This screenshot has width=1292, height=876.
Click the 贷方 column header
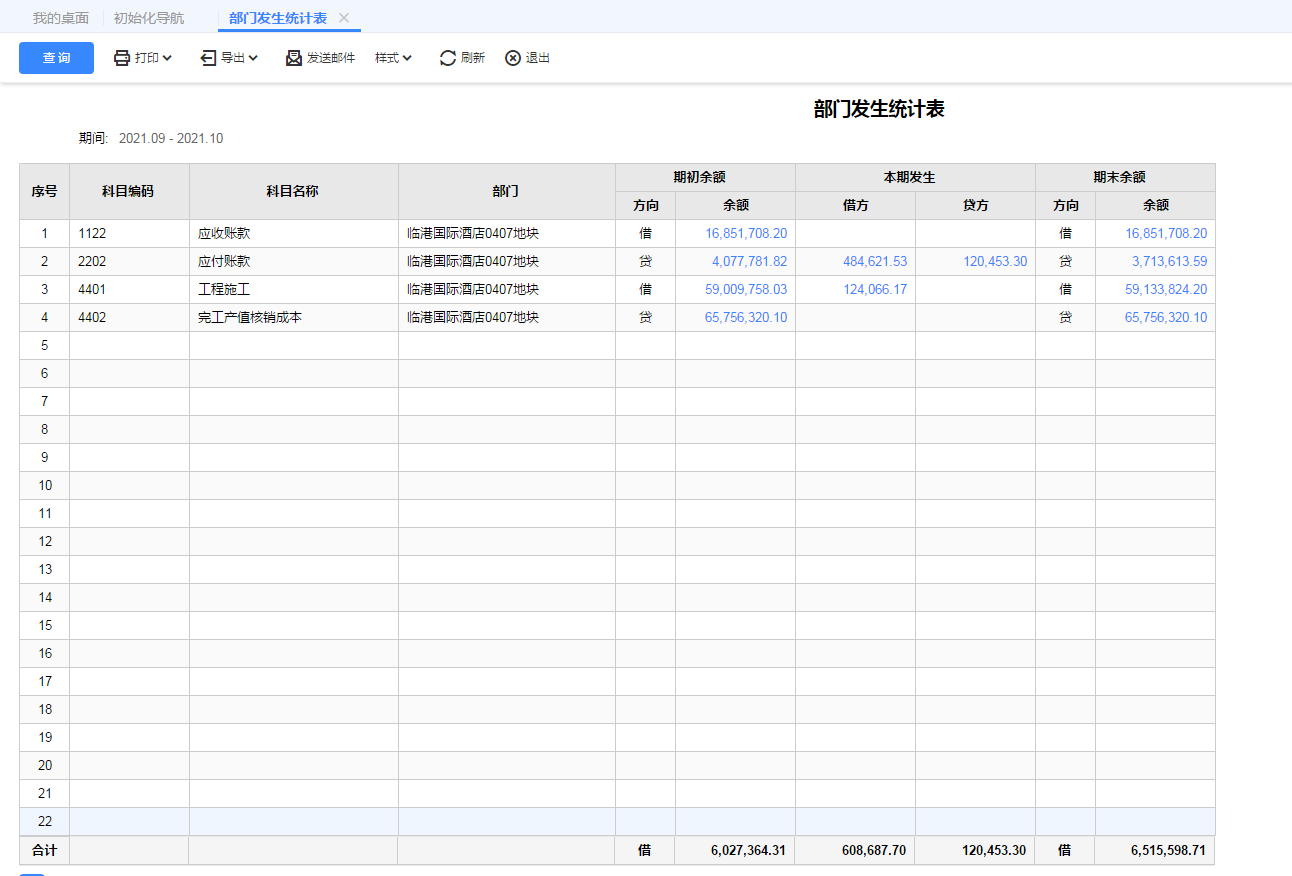[975, 205]
